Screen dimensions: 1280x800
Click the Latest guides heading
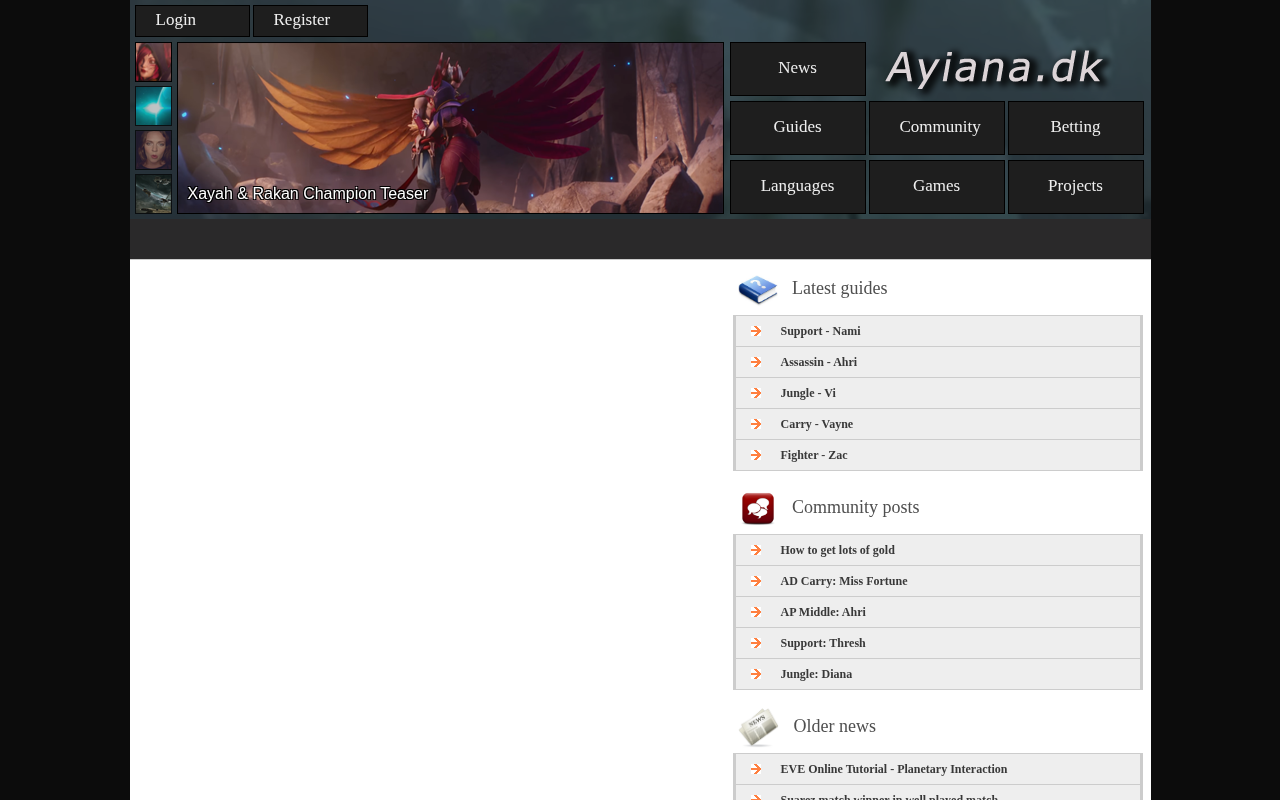pyautogui.click(x=840, y=288)
